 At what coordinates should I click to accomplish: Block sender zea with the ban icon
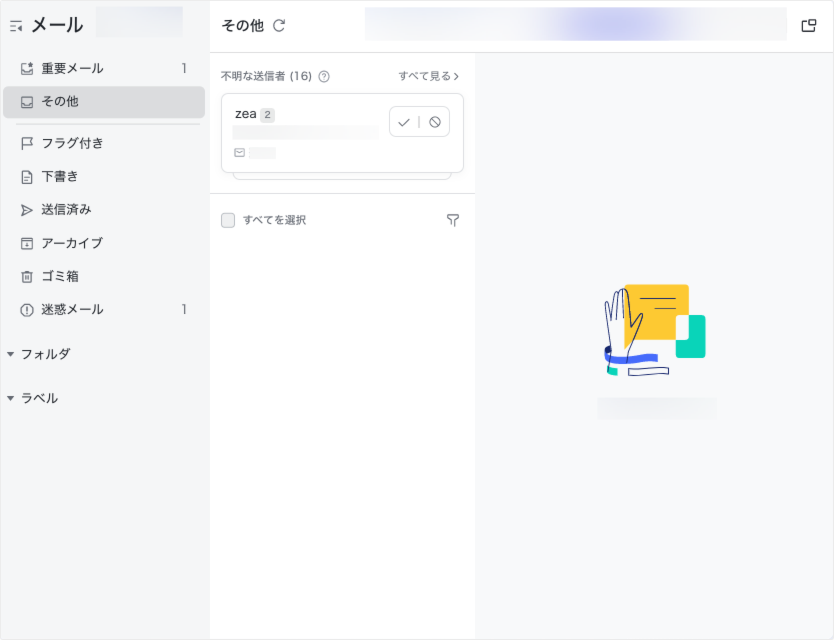click(x=435, y=122)
